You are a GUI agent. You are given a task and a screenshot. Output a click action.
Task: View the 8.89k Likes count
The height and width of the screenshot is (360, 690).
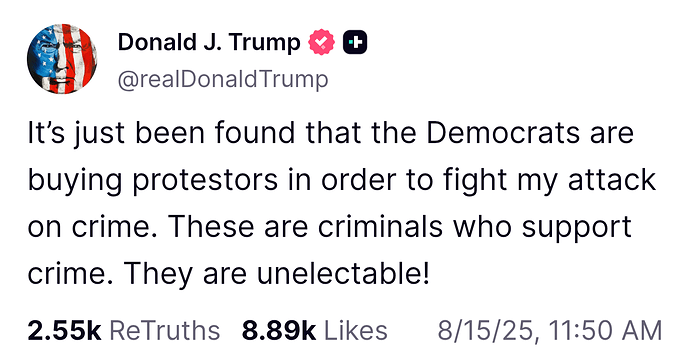click(x=279, y=331)
